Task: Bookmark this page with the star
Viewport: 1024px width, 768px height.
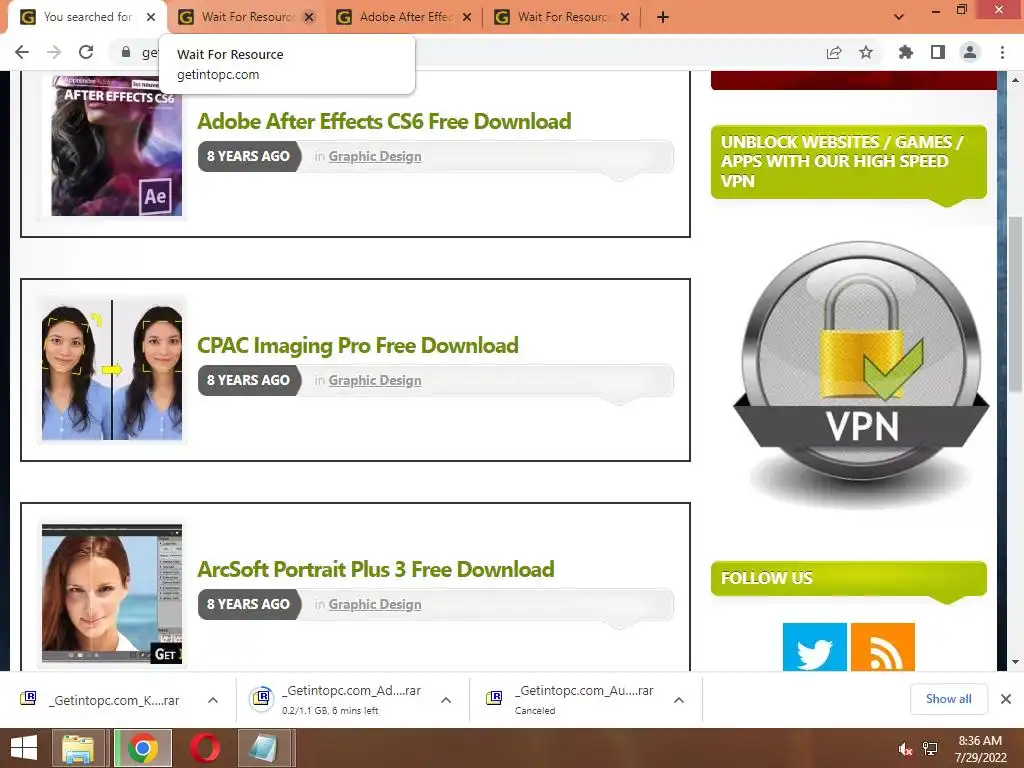Action: pyautogui.click(x=866, y=52)
